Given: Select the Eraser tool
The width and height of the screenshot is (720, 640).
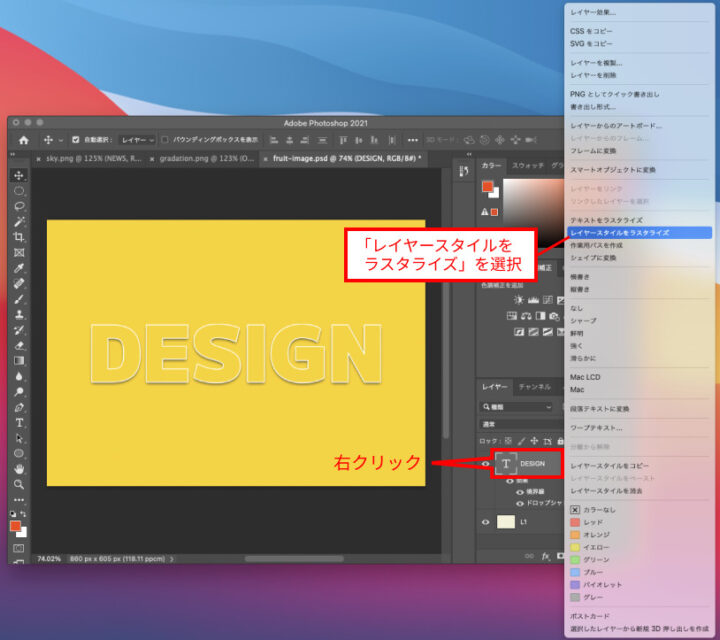Looking at the screenshot, I should coord(19,346).
